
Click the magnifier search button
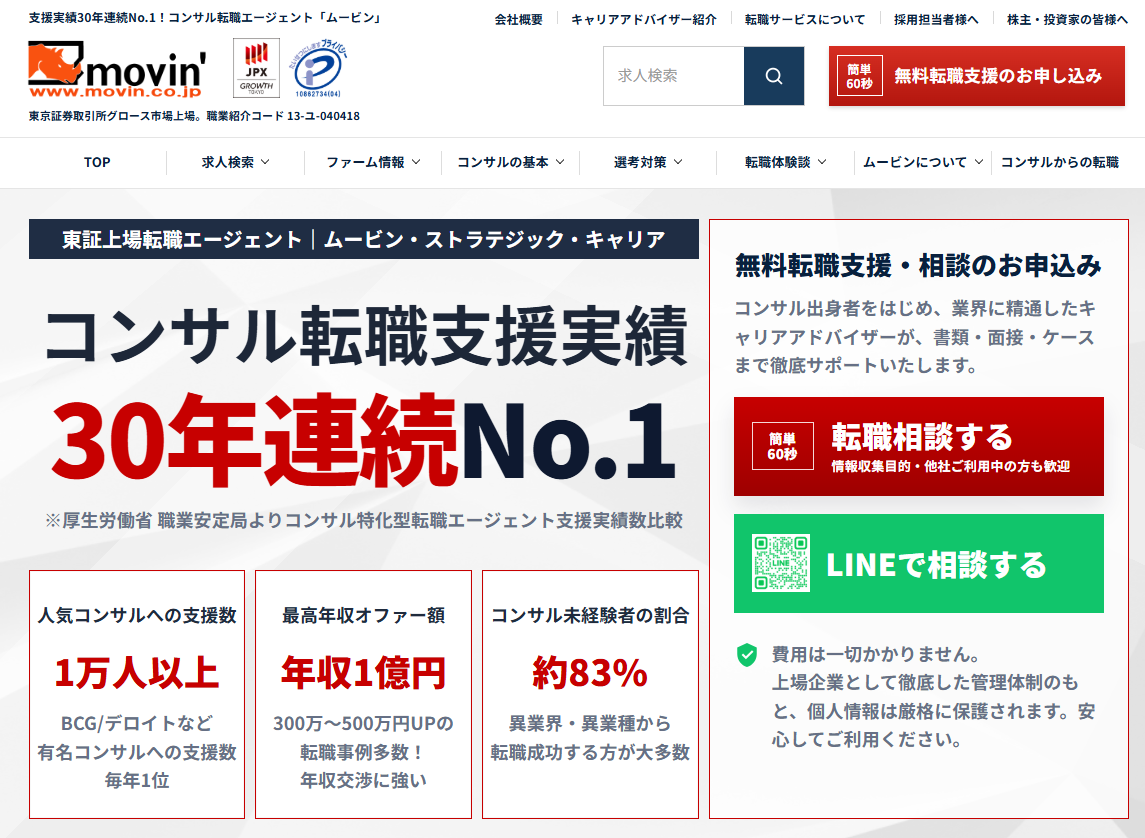(x=774, y=76)
